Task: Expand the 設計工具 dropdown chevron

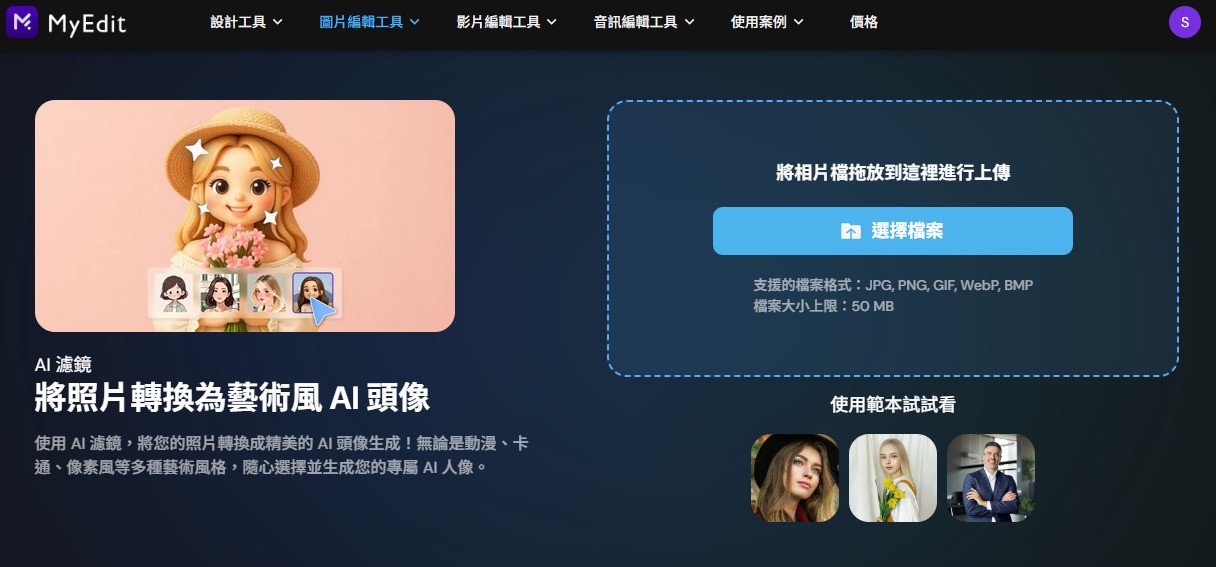Action: 277,22
